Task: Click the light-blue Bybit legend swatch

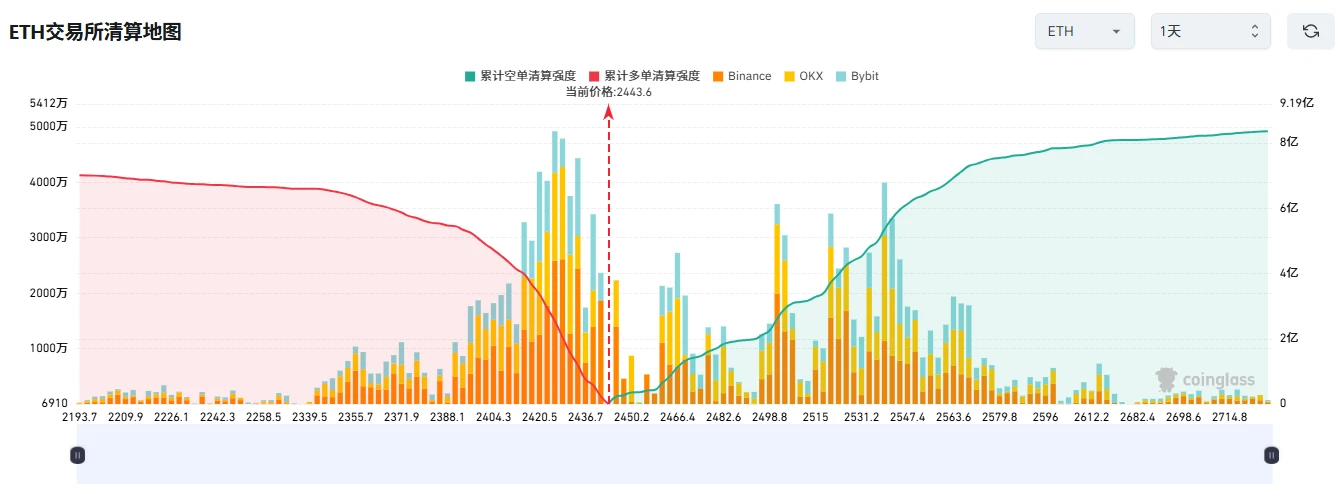Action: (841, 76)
